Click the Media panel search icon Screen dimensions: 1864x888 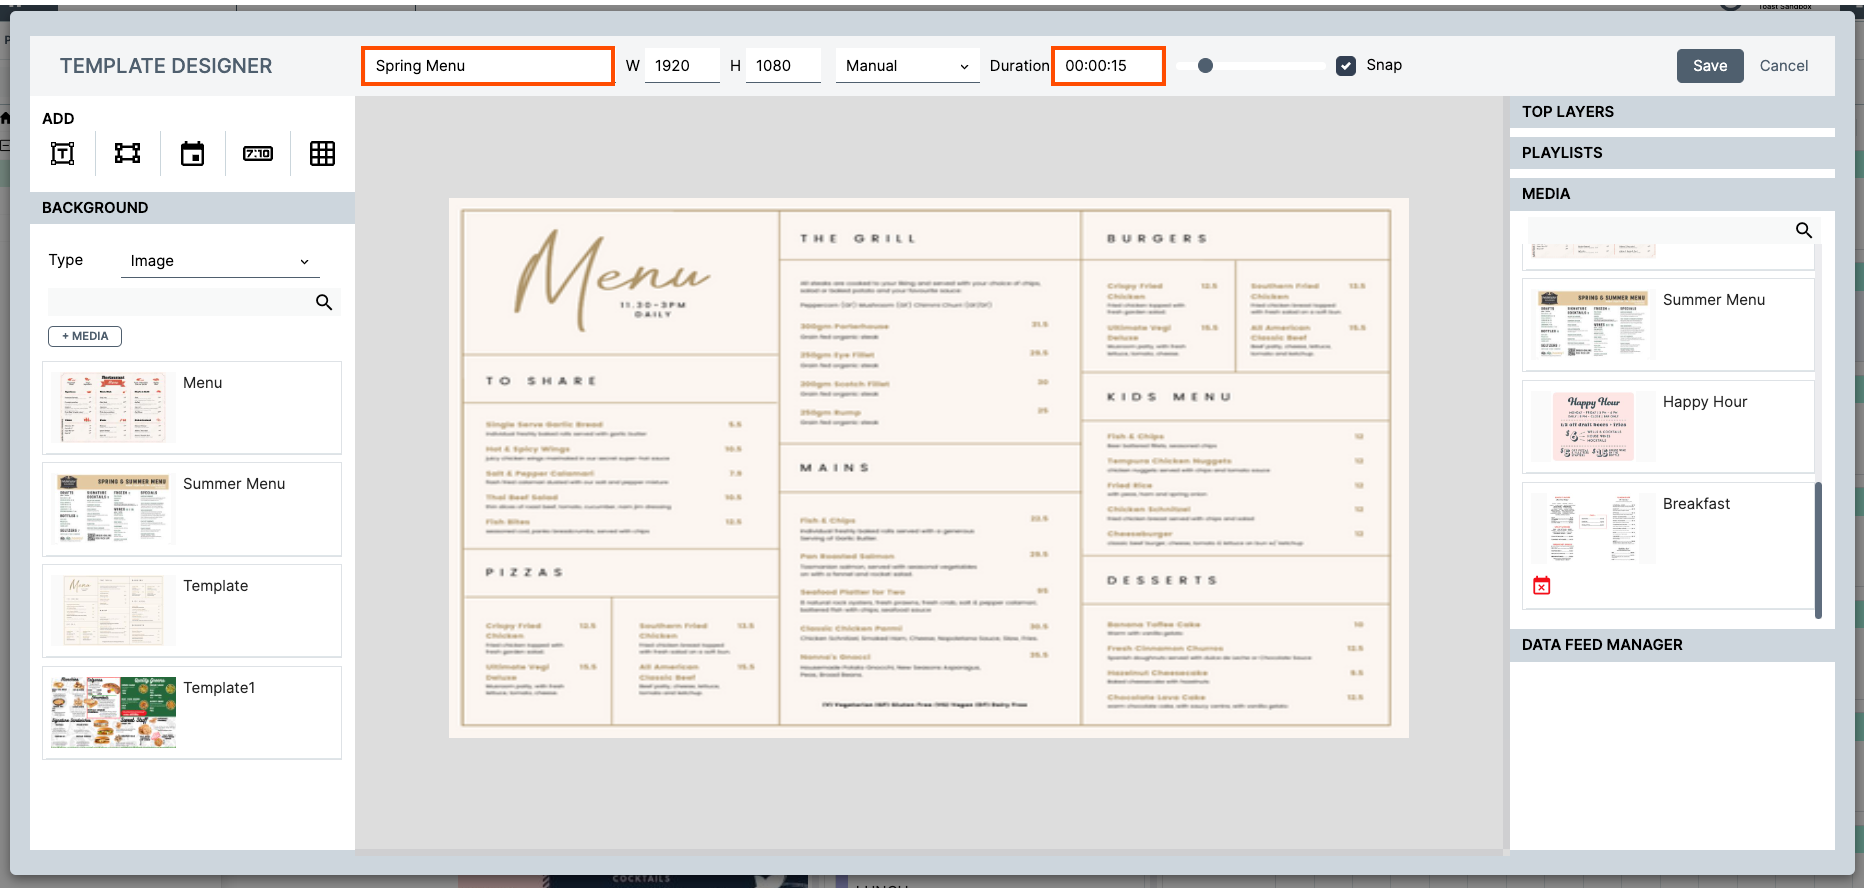(x=1803, y=230)
